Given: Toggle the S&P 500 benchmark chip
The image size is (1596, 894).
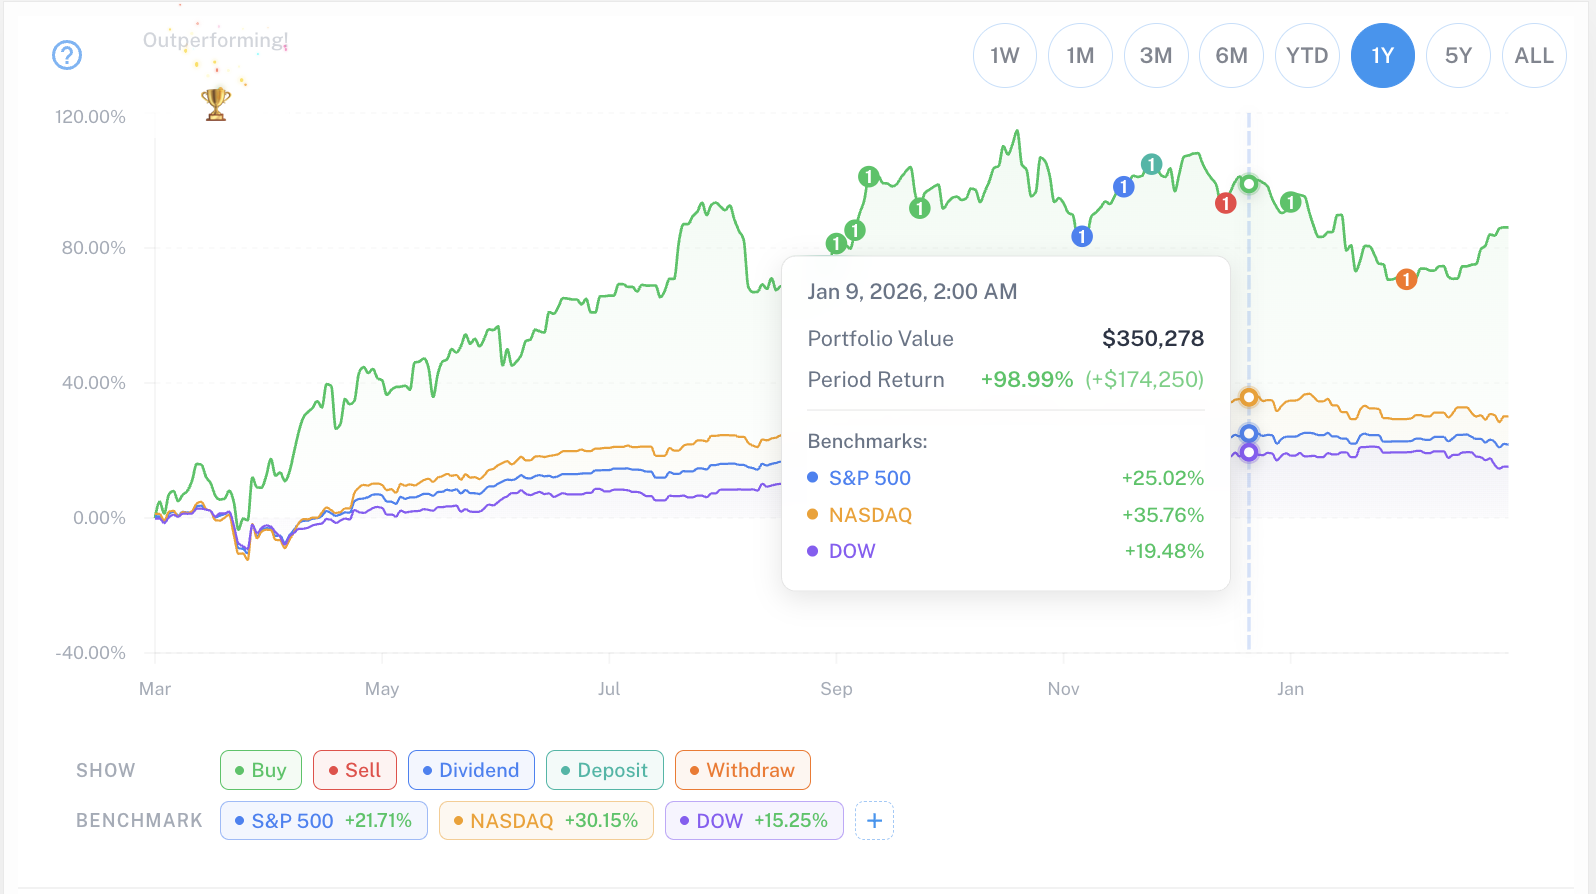Looking at the screenshot, I should 323,821.
